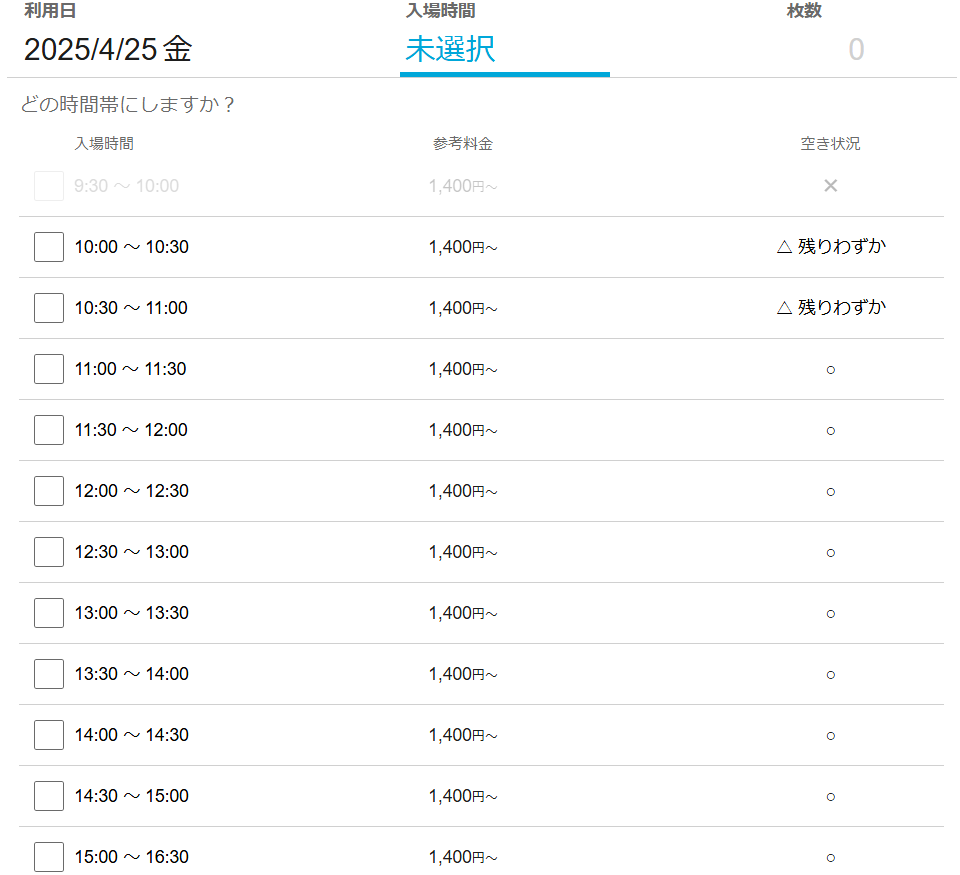Viewport: 960px width, 875px height.
Task: Click the disabled 9:30 ～ 10:00 checkbox
Action: pos(49,186)
